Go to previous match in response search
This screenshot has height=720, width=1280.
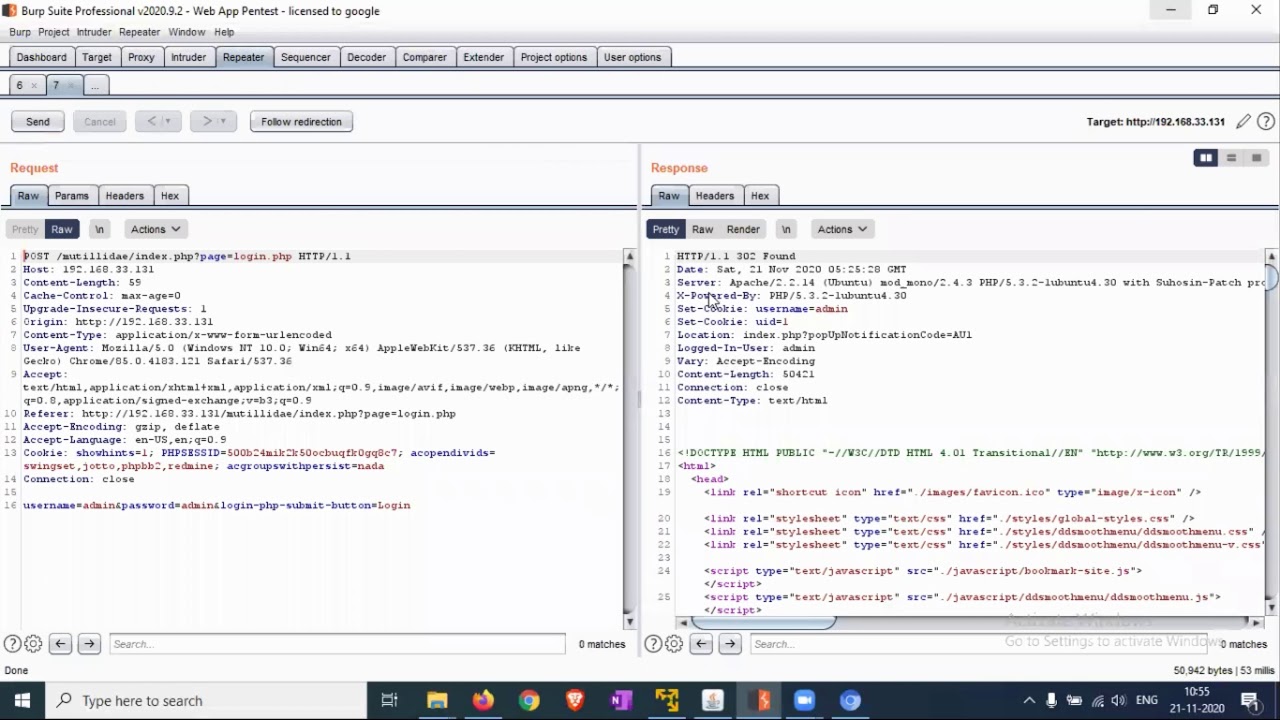[701, 644]
